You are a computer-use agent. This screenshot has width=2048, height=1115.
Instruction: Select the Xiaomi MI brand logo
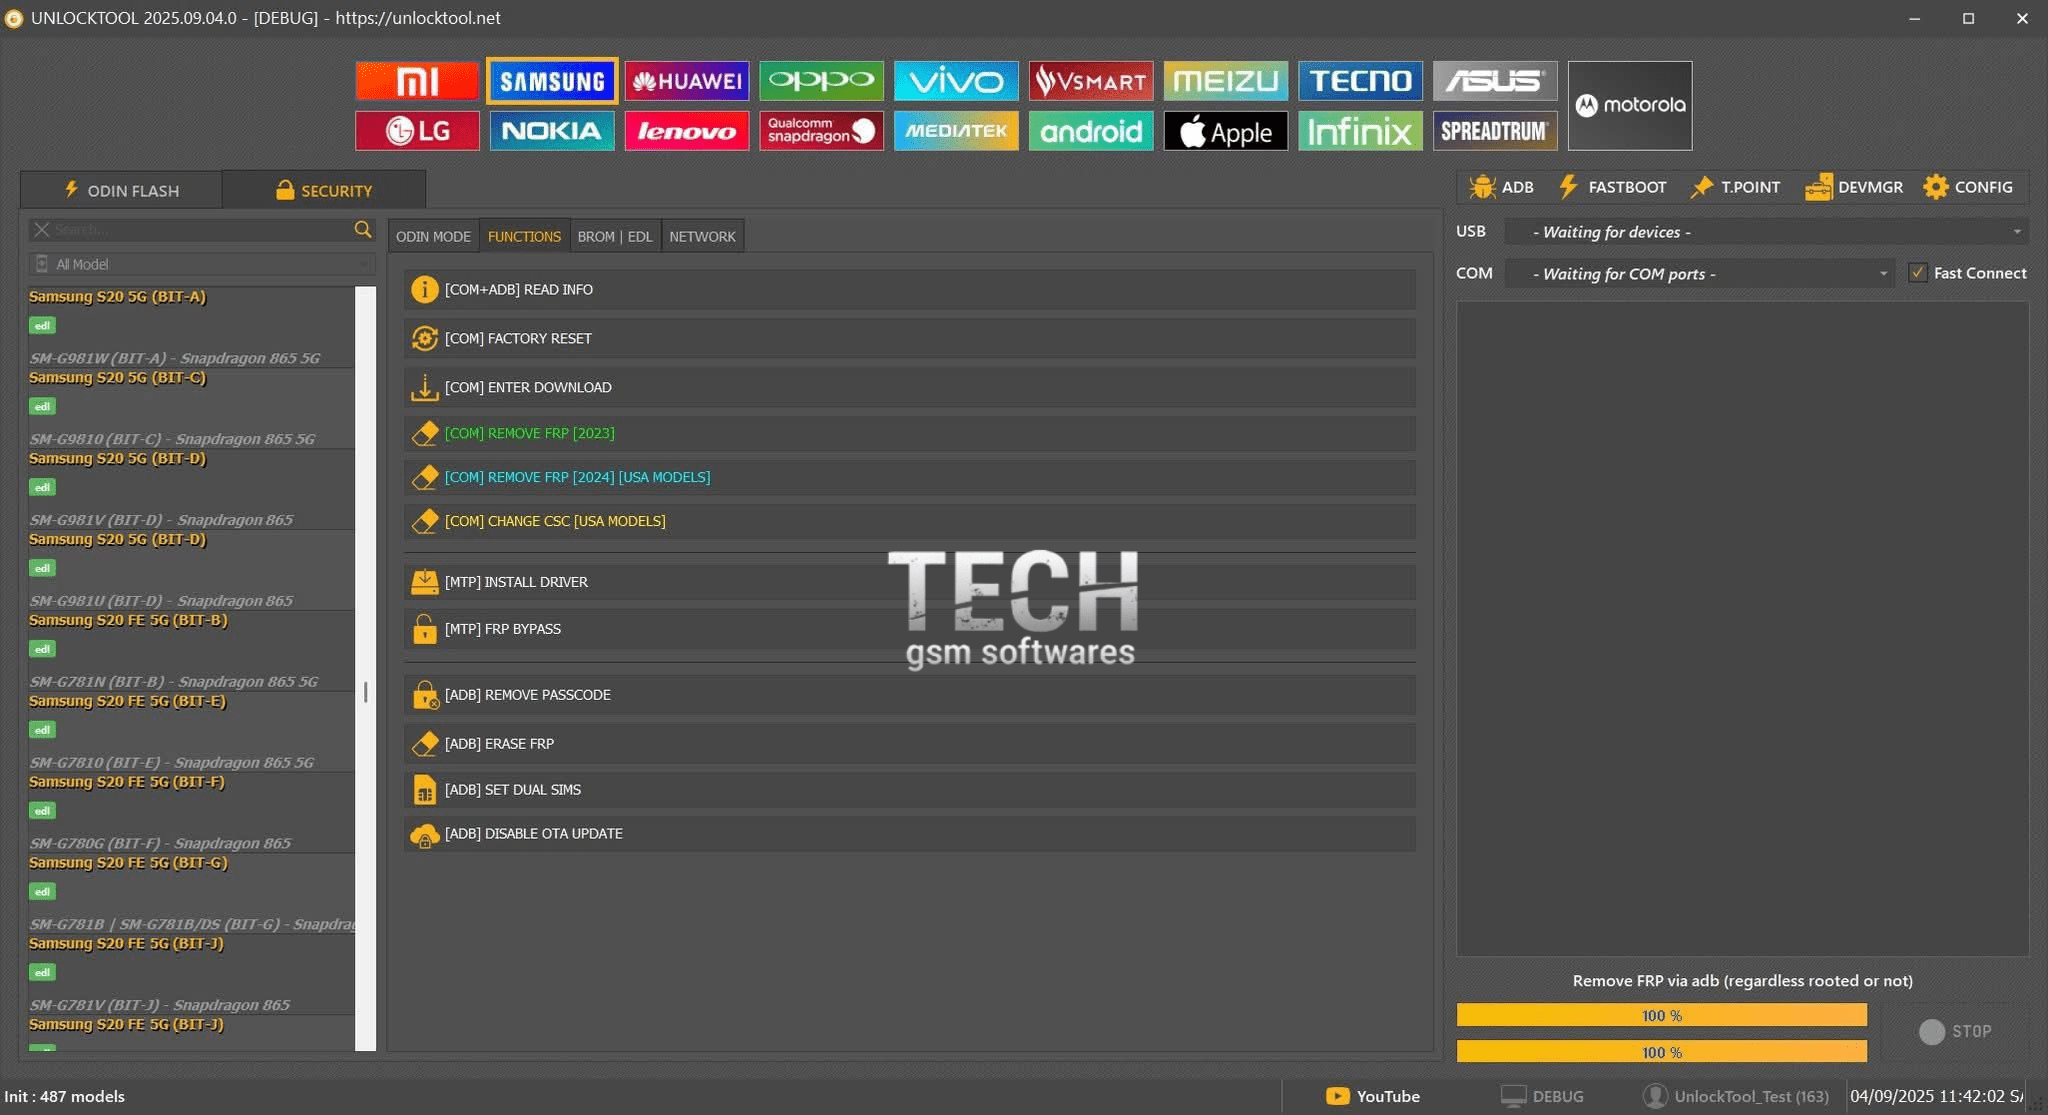[x=417, y=81]
